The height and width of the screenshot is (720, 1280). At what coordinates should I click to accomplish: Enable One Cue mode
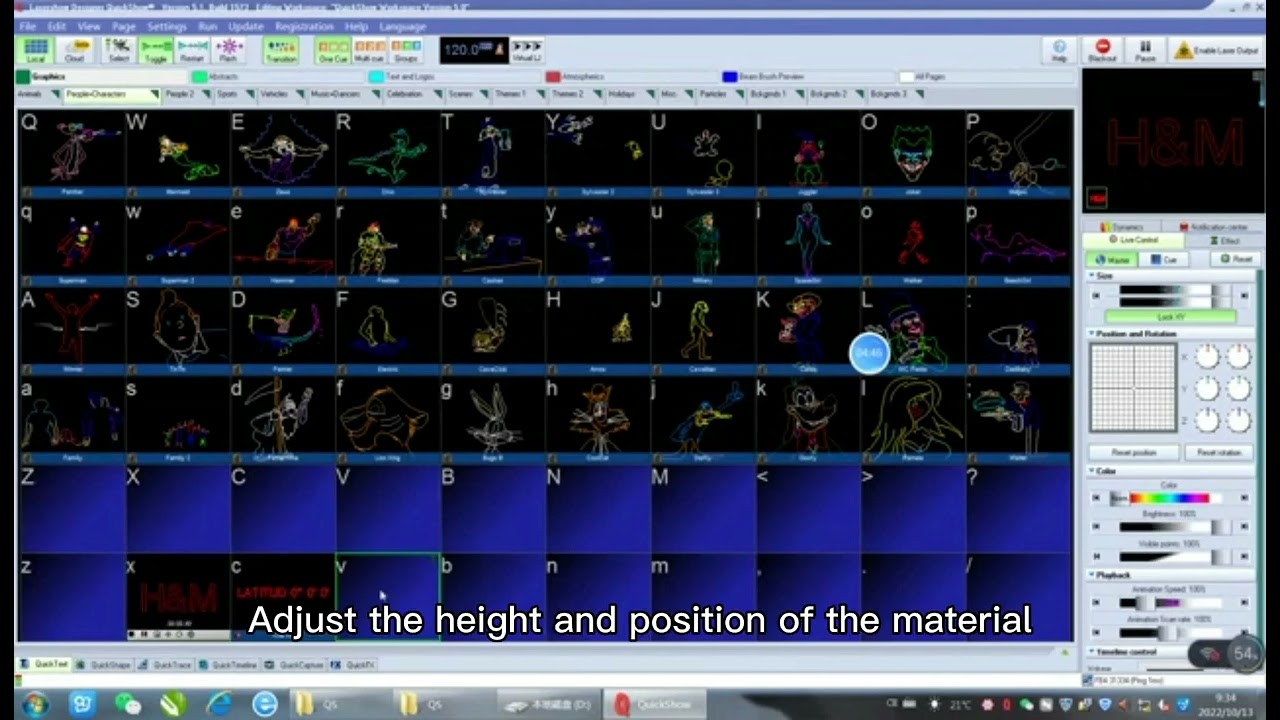(333, 51)
